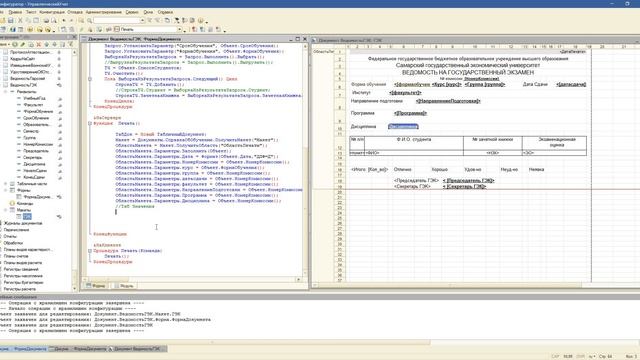Click the configuration tree vertical scrollbar

(75, 170)
